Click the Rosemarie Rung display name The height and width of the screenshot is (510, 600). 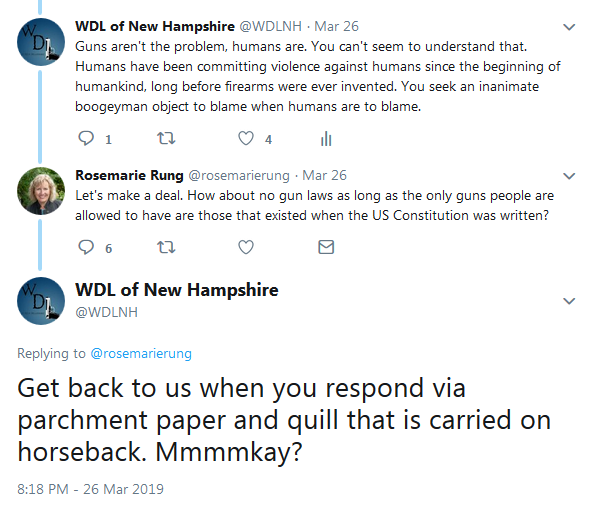(129, 174)
